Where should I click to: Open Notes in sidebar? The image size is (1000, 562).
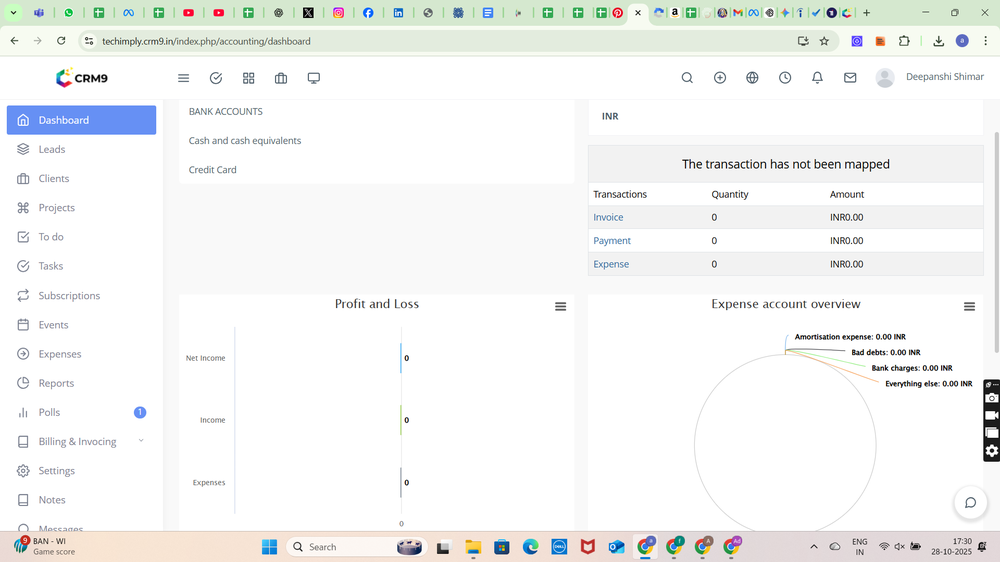point(82,500)
